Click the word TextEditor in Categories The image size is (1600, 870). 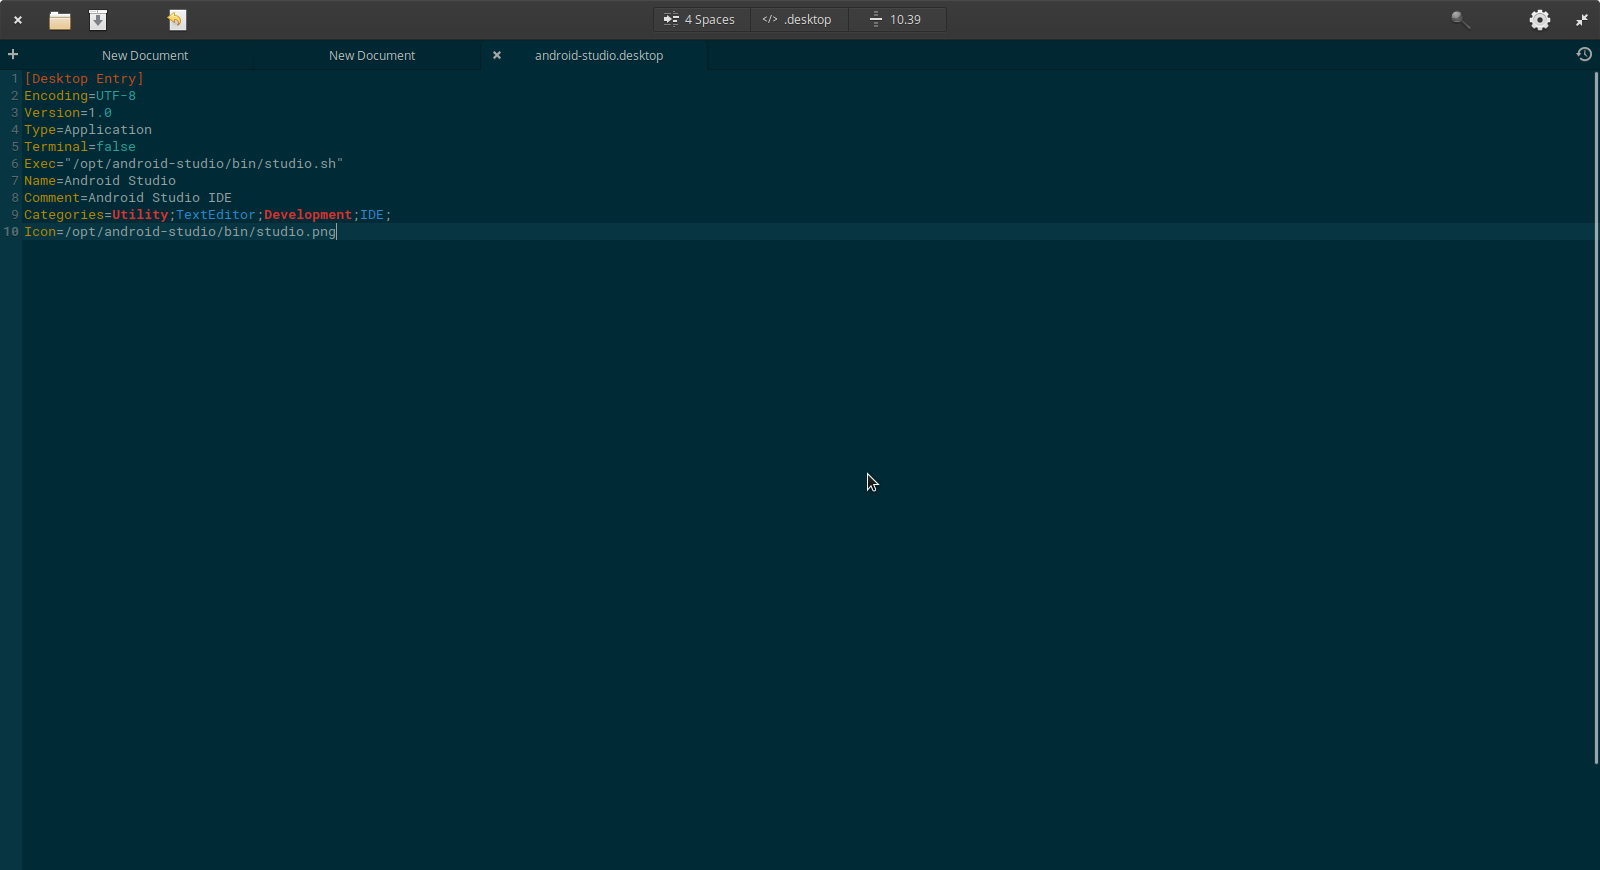216,215
